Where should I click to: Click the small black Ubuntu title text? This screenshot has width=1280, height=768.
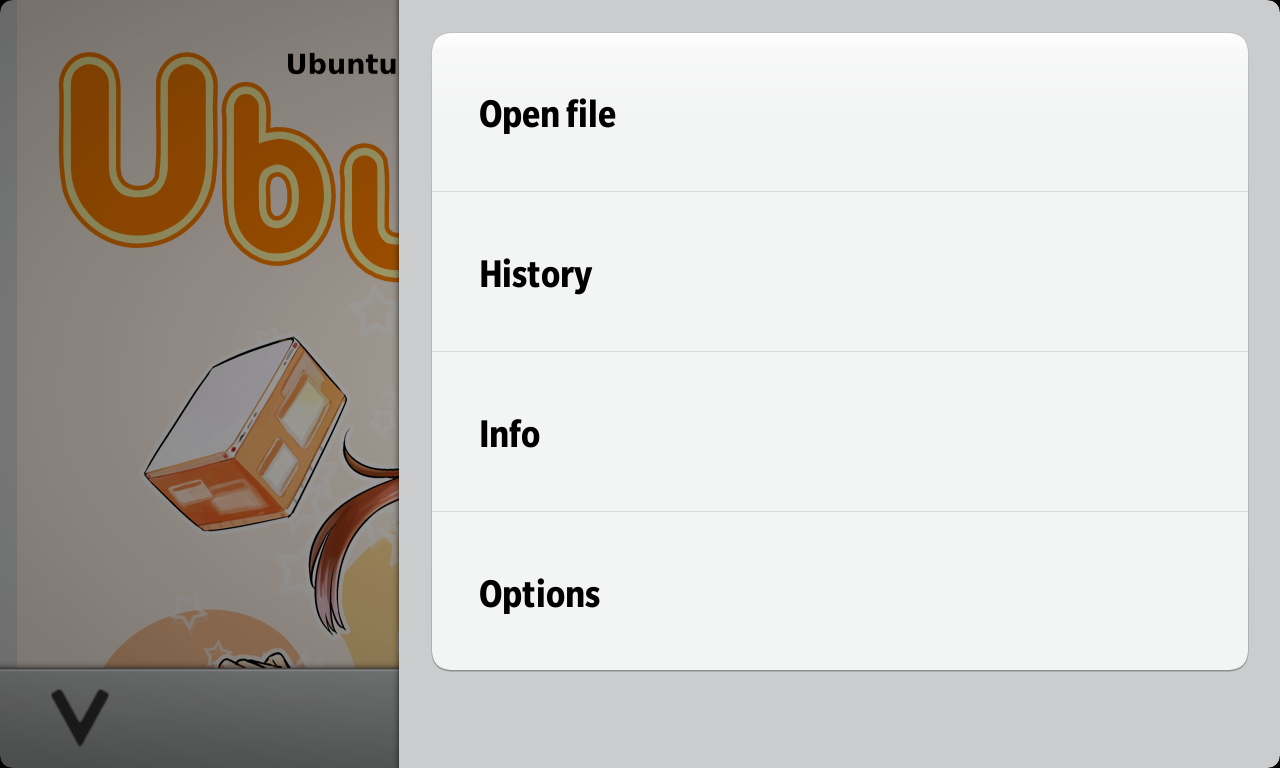pos(342,64)
